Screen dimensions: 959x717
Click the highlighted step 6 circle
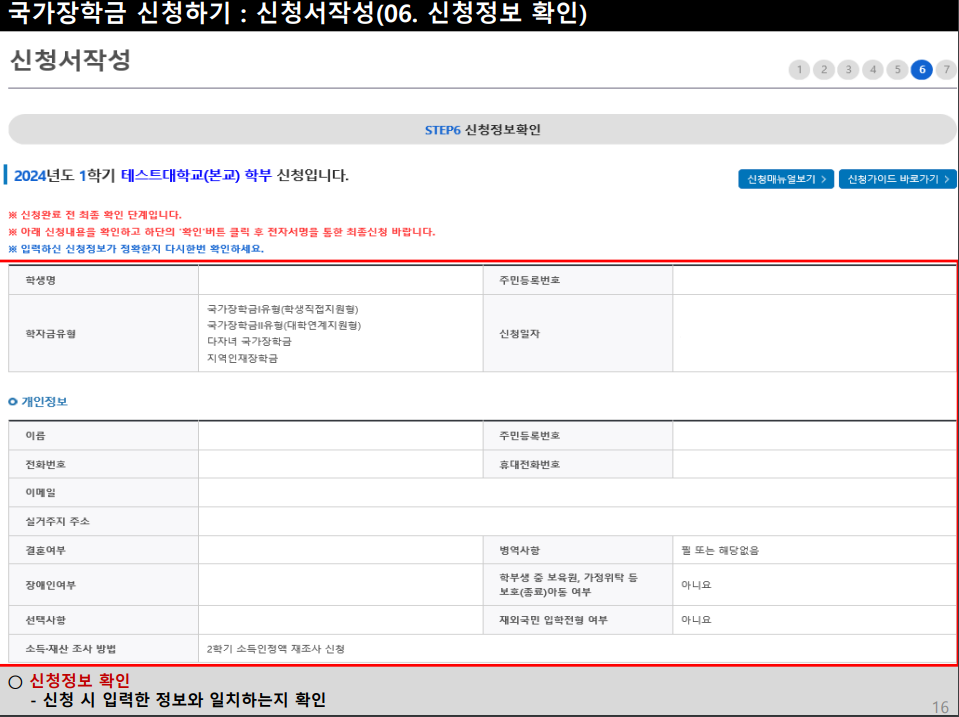pyautogui.click(x=921, y=70)
